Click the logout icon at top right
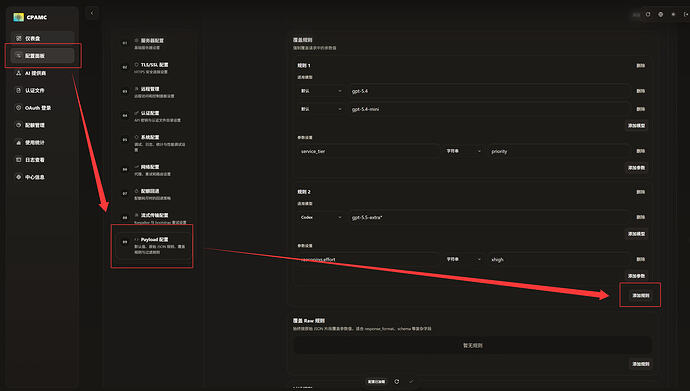Image resolution: width=690 pixels, height=391 pixels. click(x=686, y=15)
